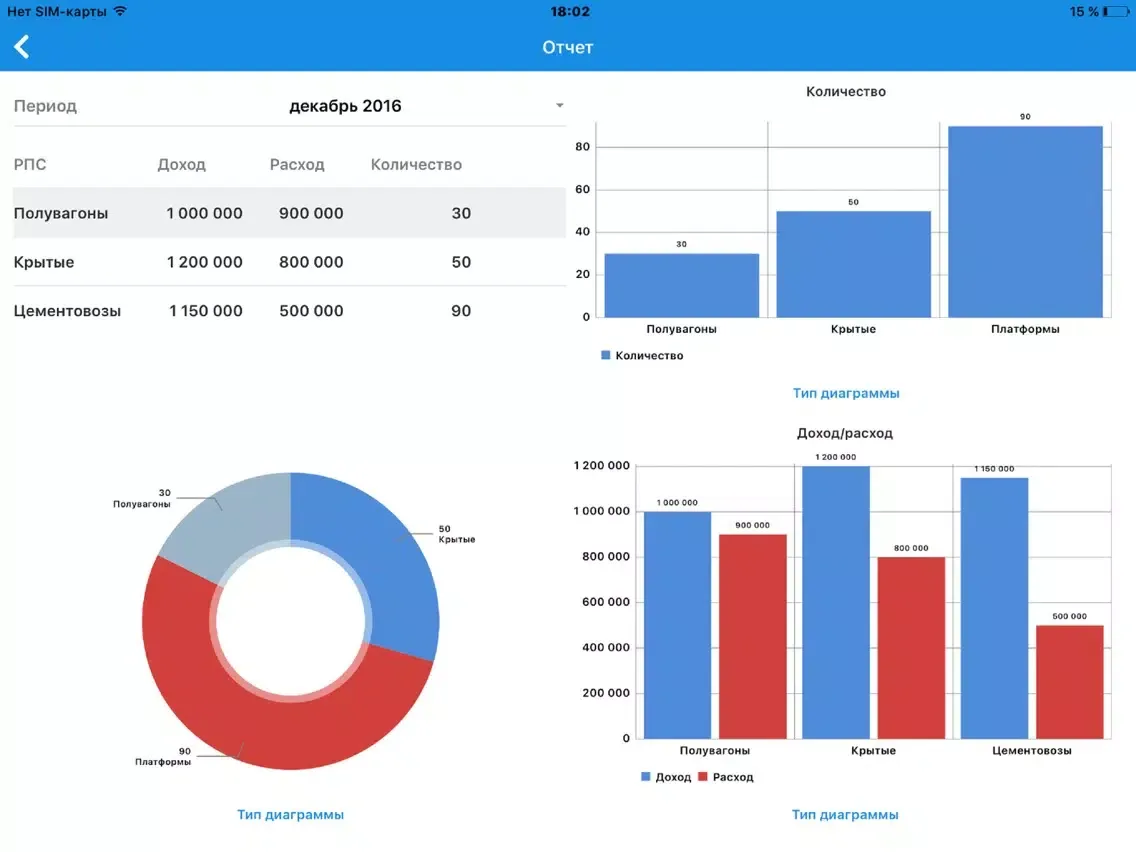Tap the Платформы bar showing 90

click(x=1025, y=222)
